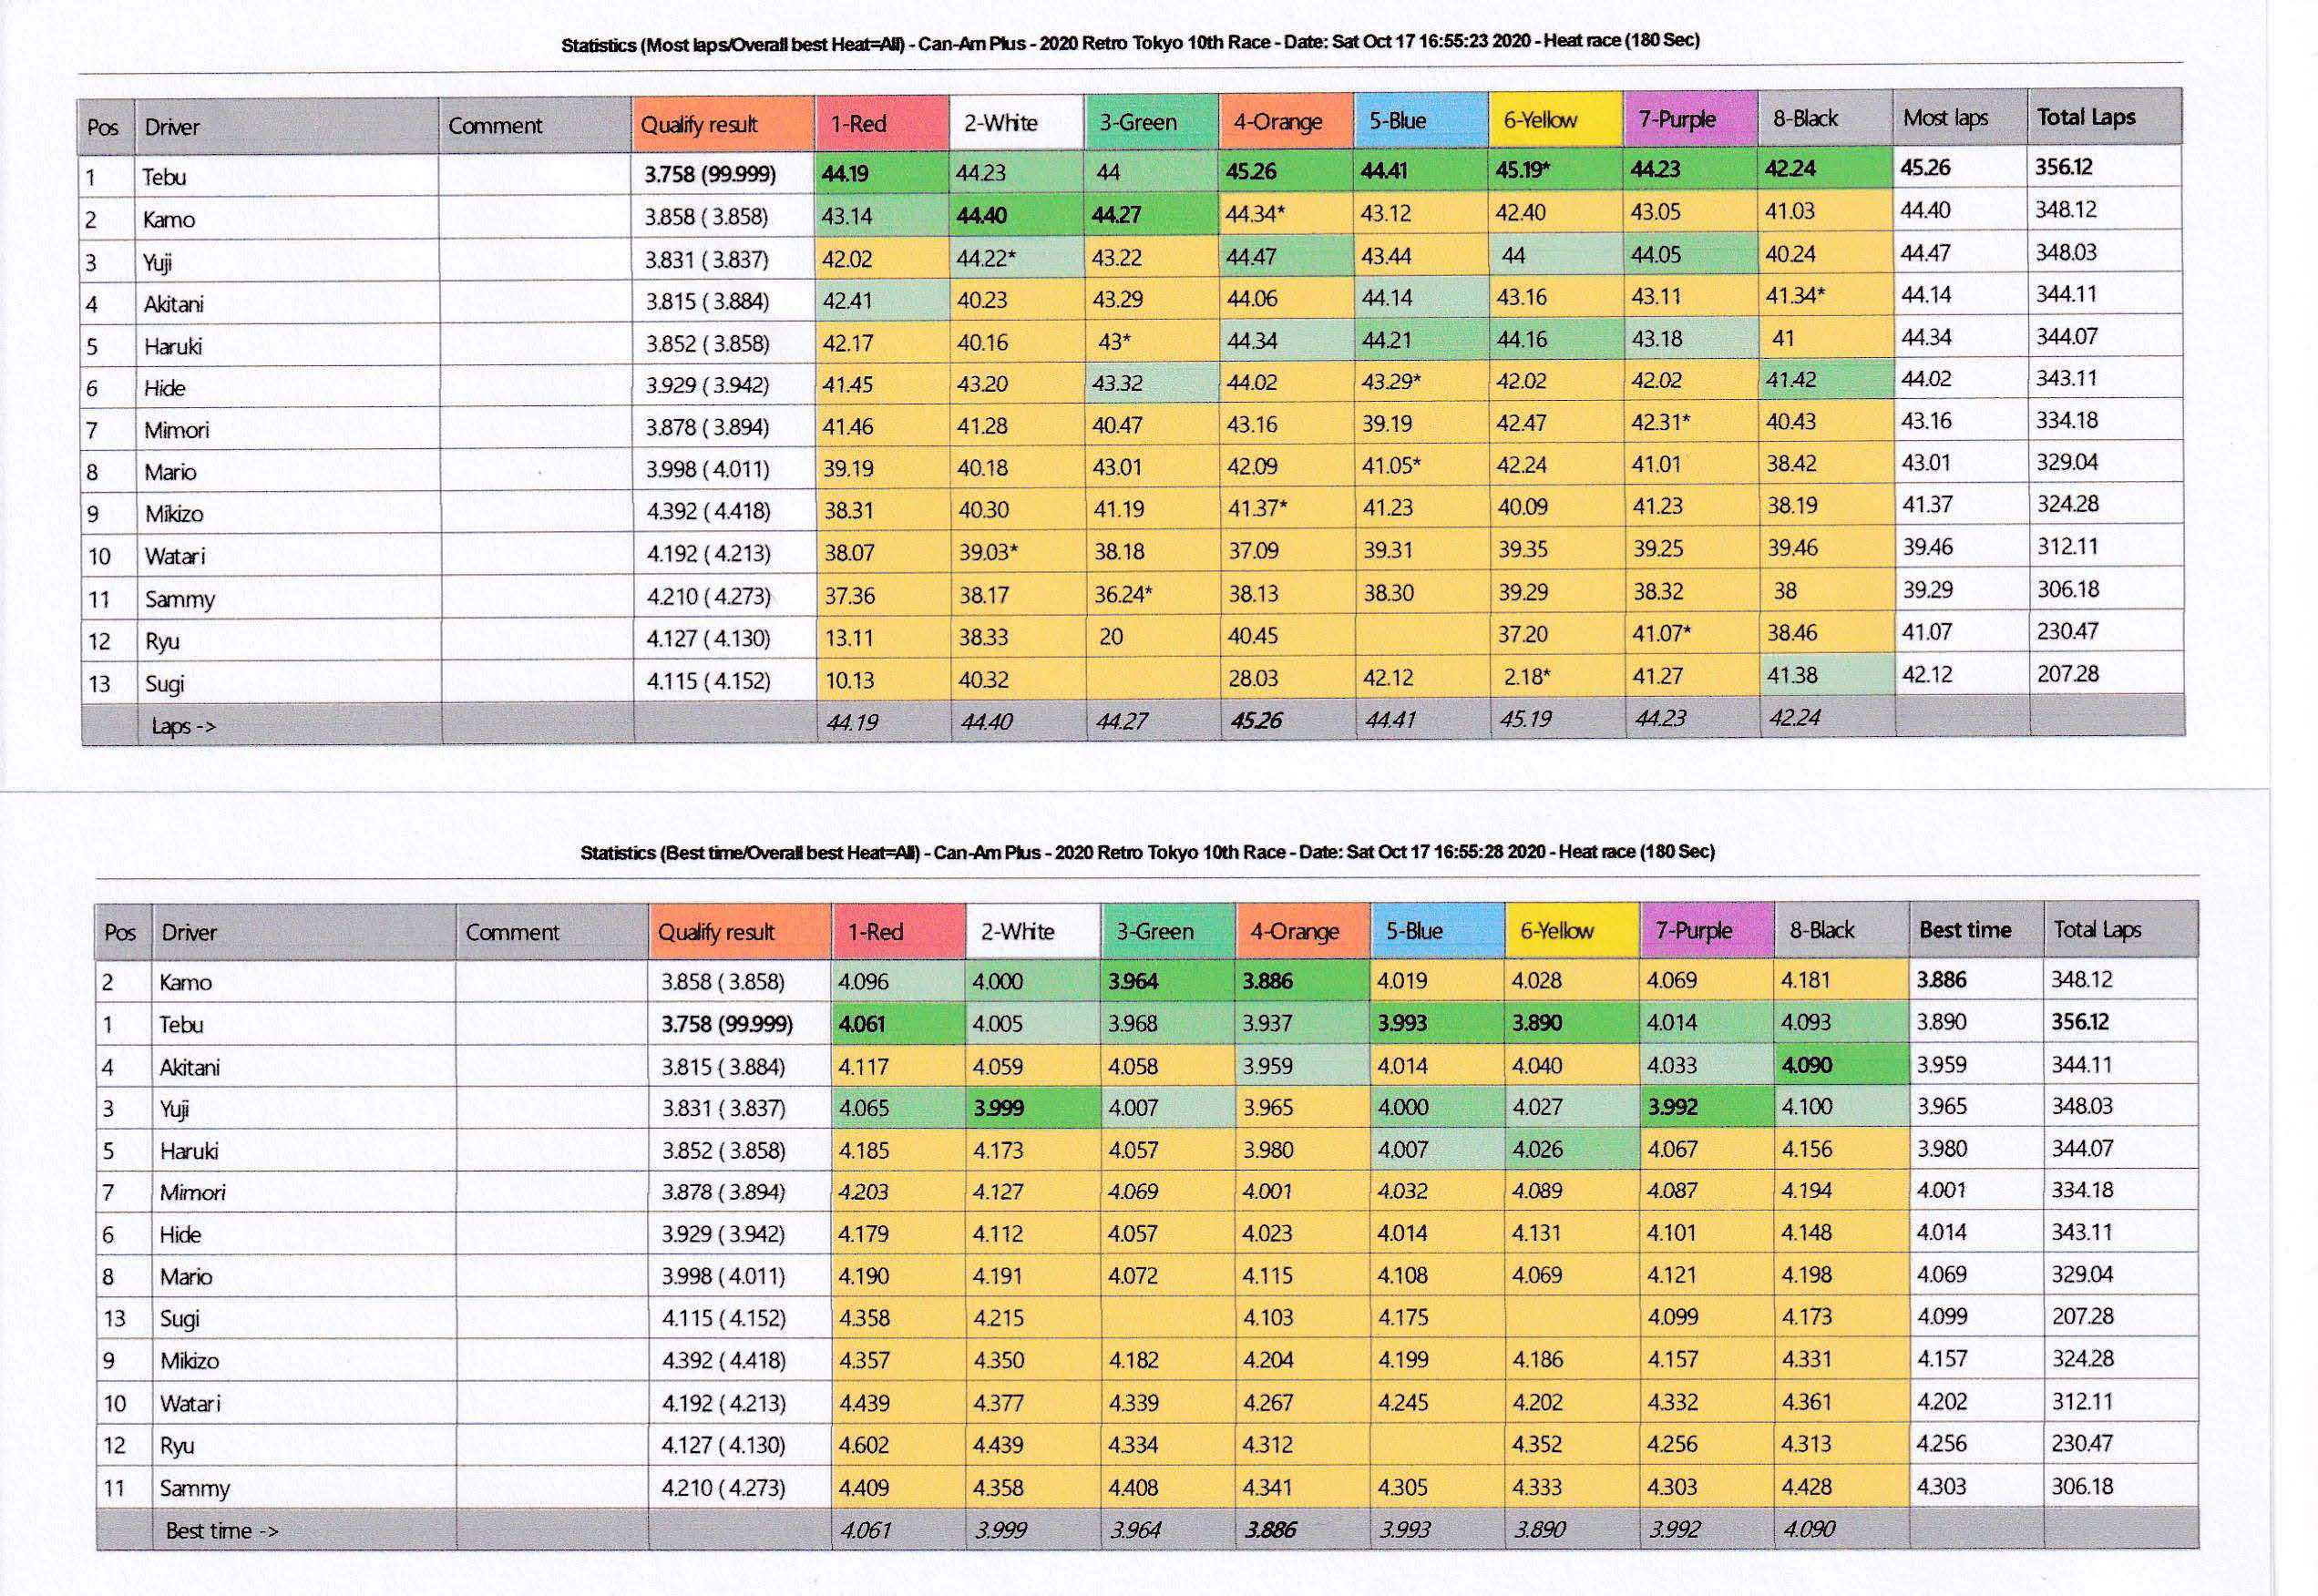The width and height of the screenshot is (2318, 1596).
Task: Click driver Sammy in the bottom table
Action: coord(194,1488)
